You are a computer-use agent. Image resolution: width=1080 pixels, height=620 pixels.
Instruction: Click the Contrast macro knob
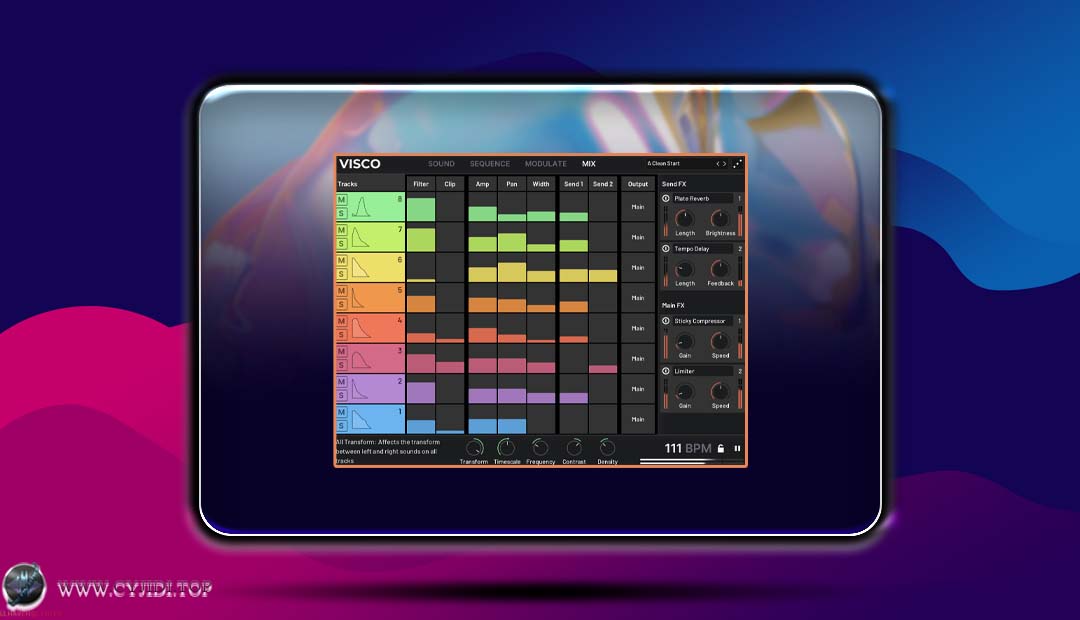pos(574,448)
